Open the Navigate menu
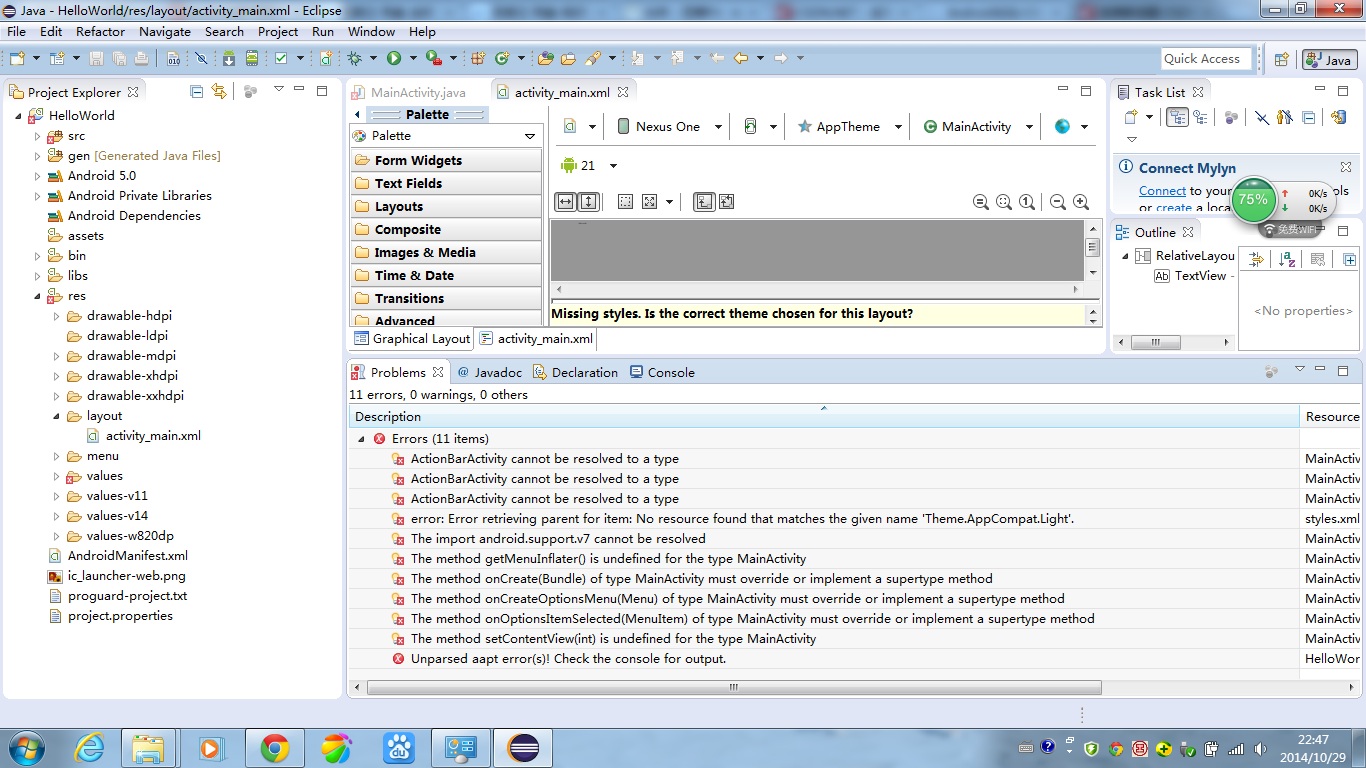 (165, 31)
